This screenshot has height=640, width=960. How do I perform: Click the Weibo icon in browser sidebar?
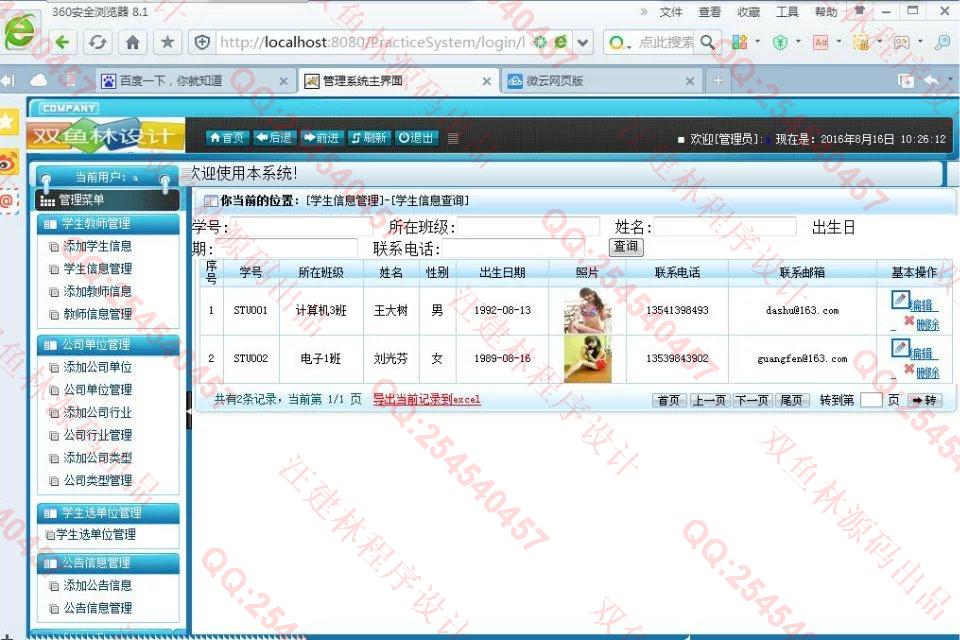(9, 163)
